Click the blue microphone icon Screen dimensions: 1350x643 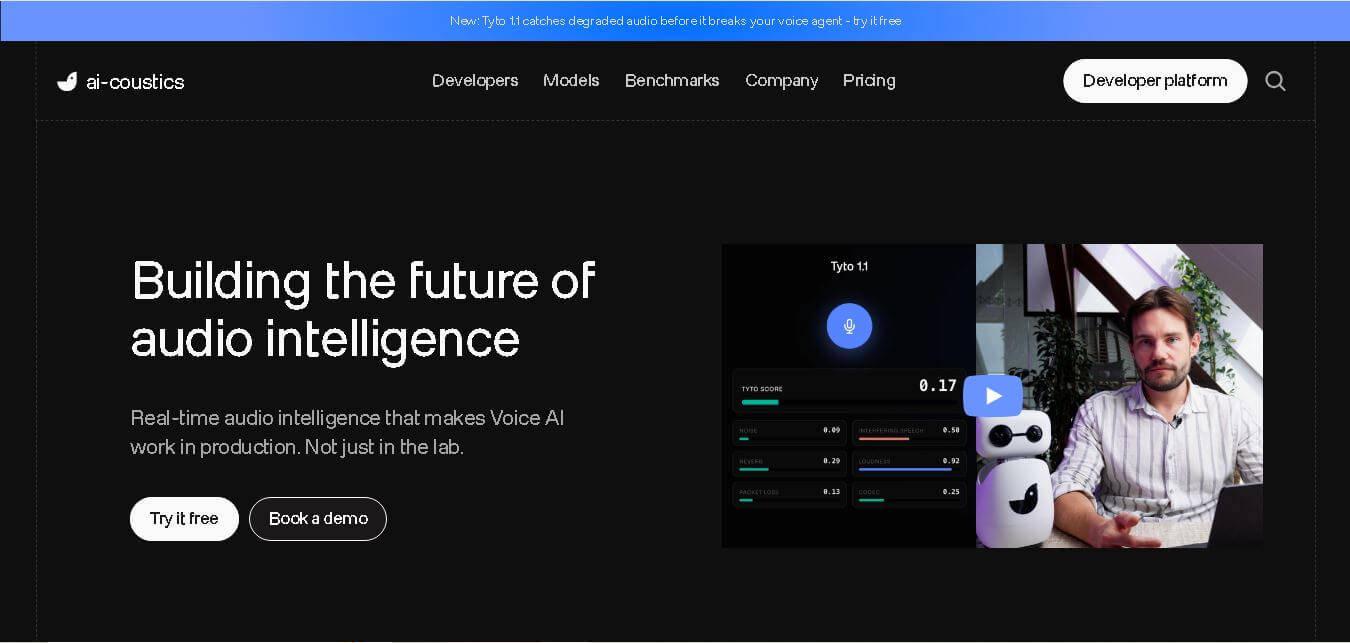[x=849, y=326]
